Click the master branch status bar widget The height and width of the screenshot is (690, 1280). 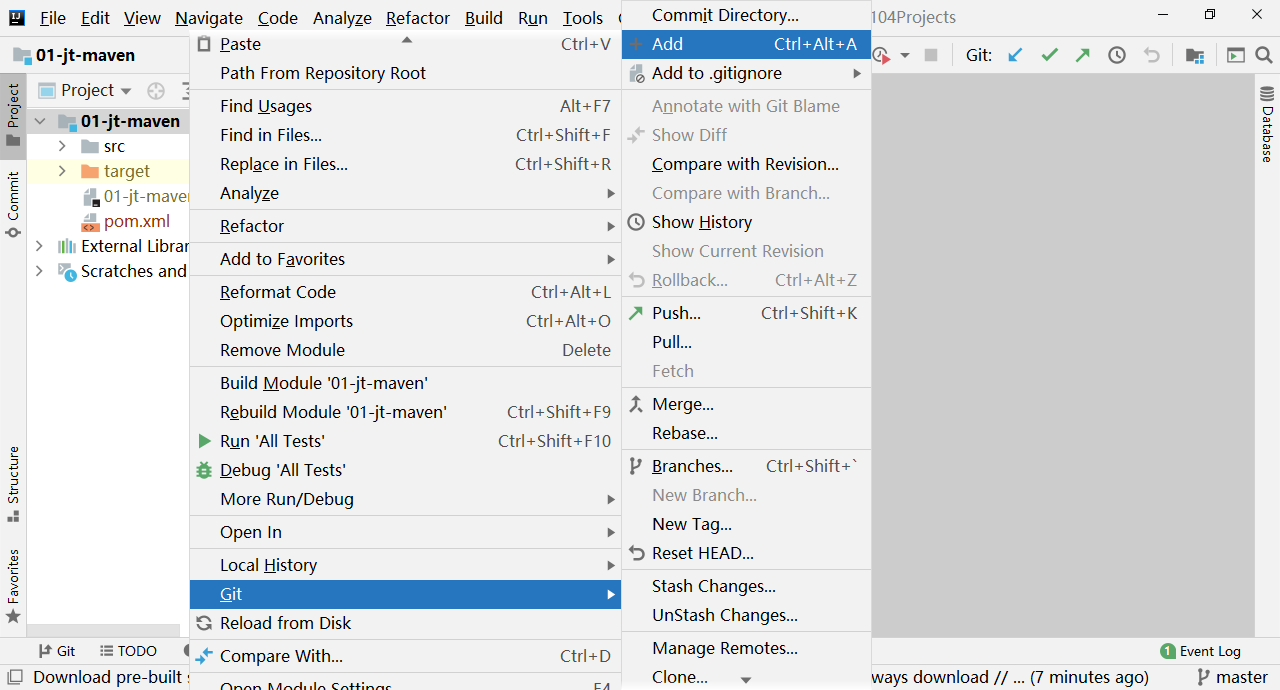[1232, 677]
